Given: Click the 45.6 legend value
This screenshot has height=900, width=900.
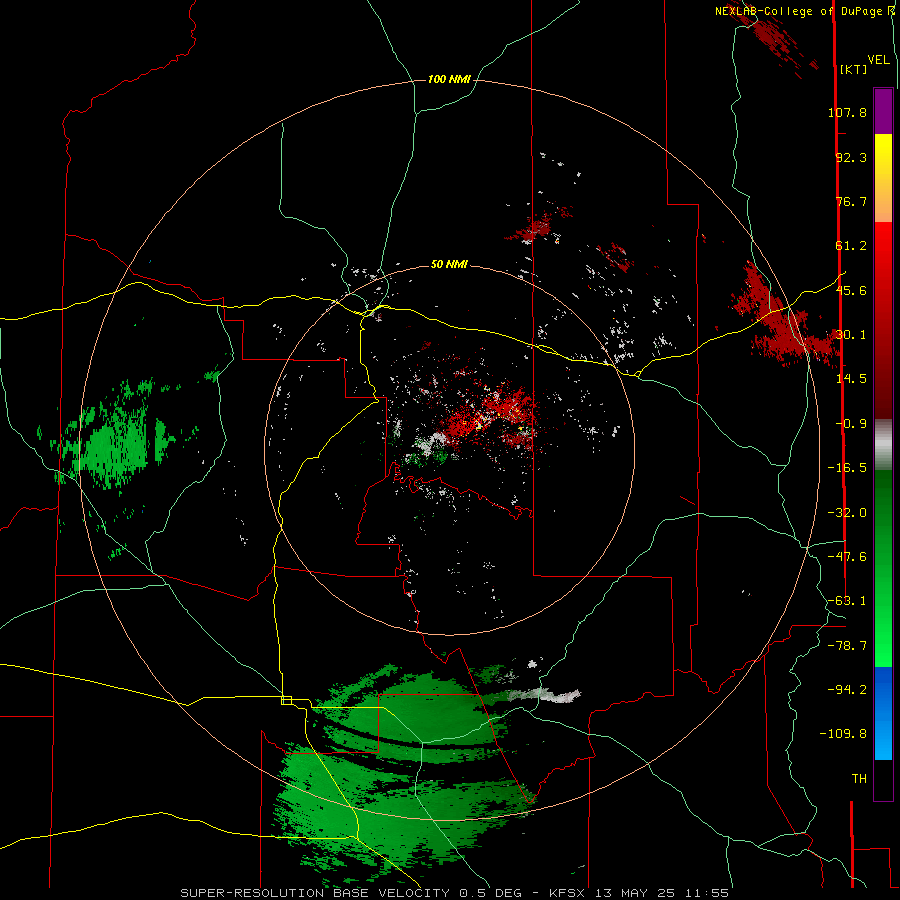Looking at the screenshot, I should 851,290.
